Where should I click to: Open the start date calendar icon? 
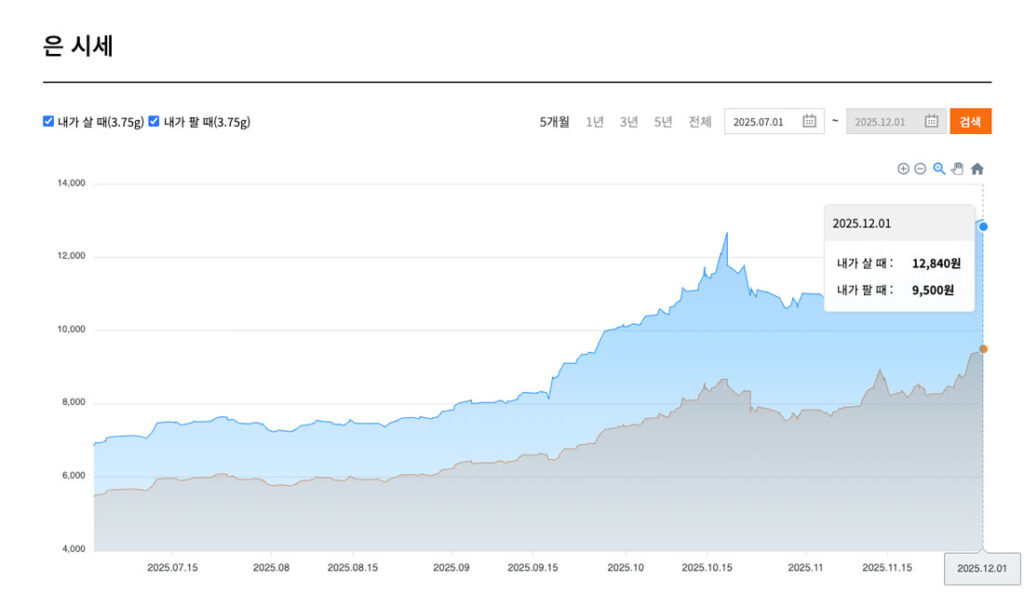pos(809,122)
